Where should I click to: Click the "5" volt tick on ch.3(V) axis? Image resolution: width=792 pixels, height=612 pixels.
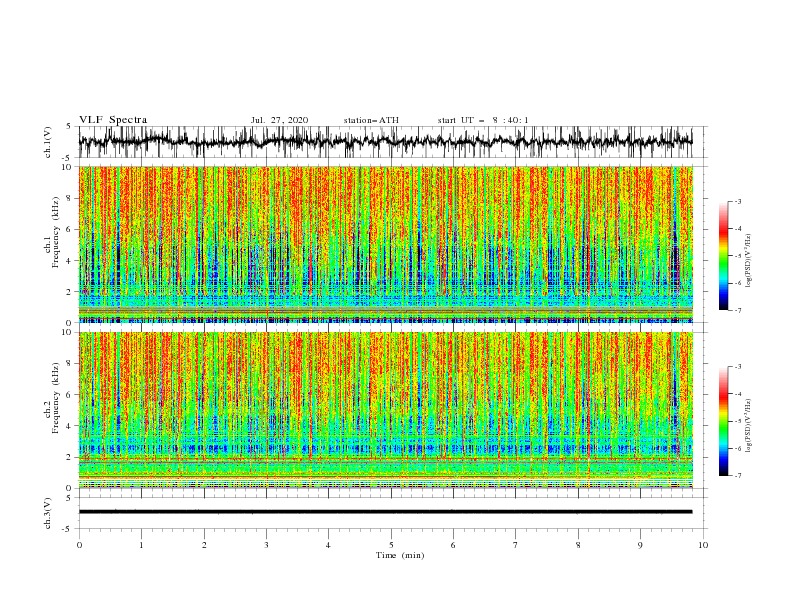(69, 498)
